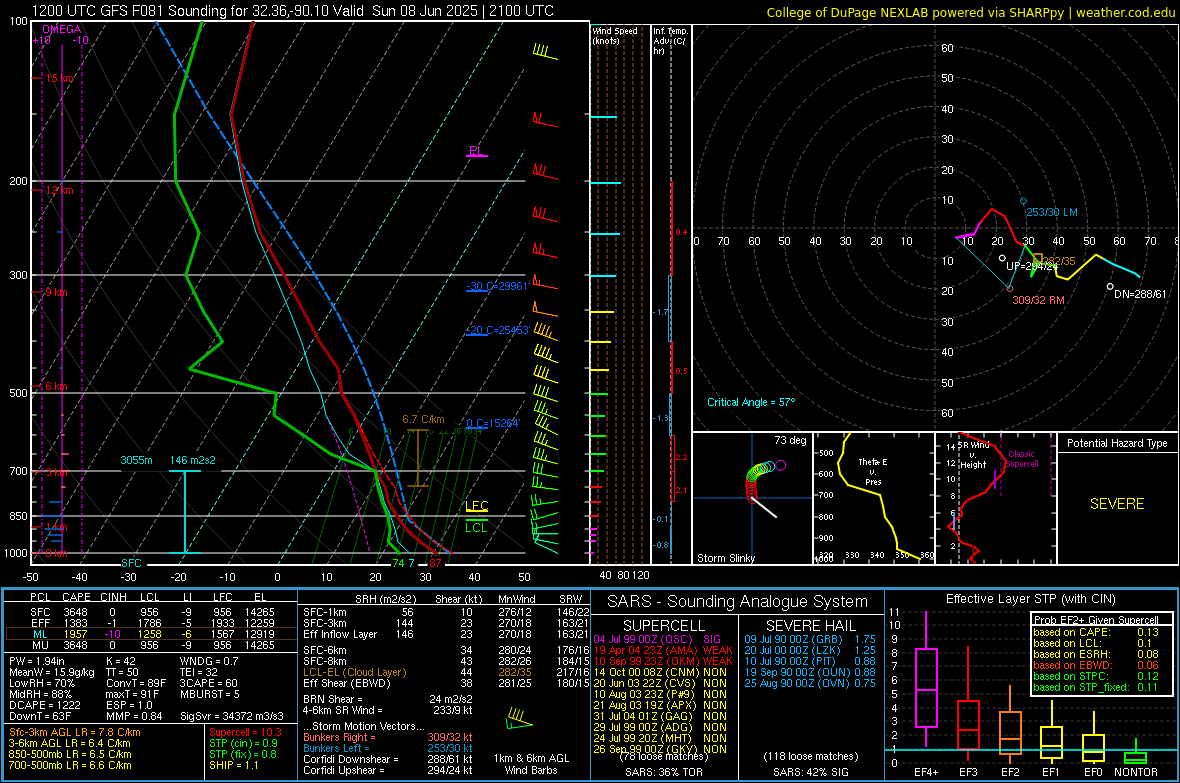Click the based on CAPE: 0.13 row
Image resolution: width=1180 pixels, height=783 pixels.
1096,632
